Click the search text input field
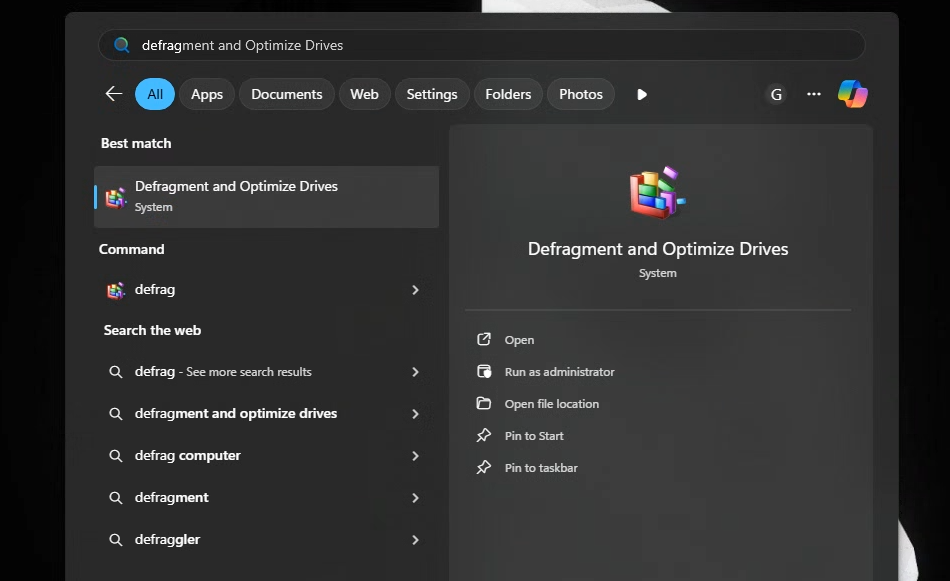Viewport: 950px width, 581px height. (x=480, y=45)
